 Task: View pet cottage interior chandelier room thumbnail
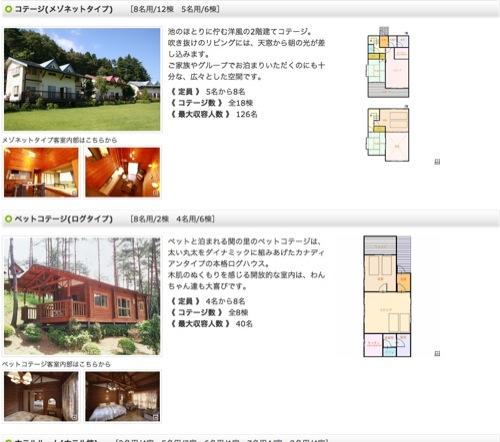pyautogui.click(x=41, y=396)
